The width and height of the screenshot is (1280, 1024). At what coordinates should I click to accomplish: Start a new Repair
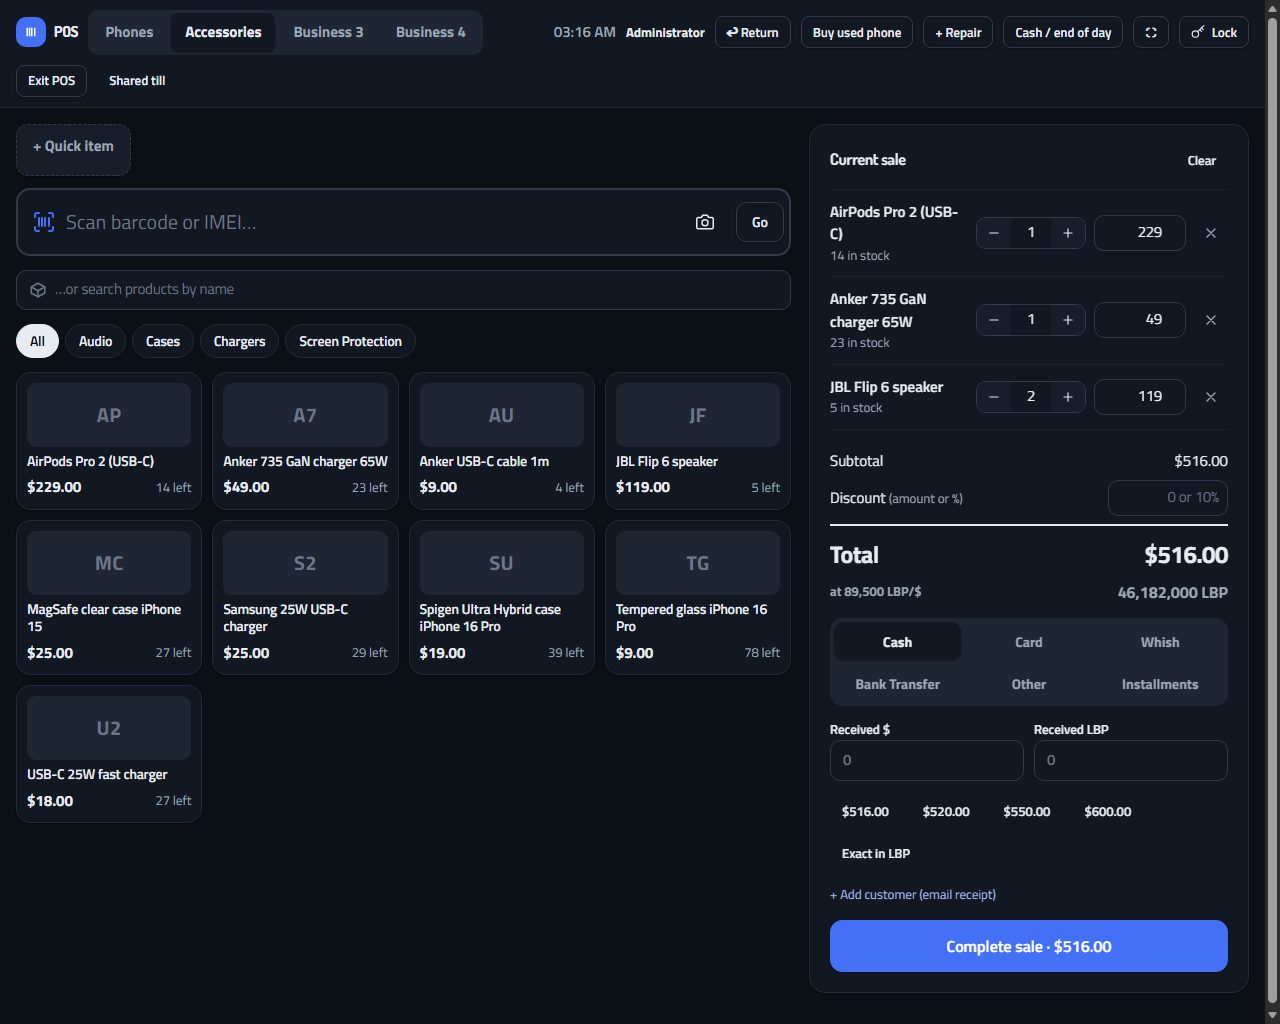tap(958, 32)
